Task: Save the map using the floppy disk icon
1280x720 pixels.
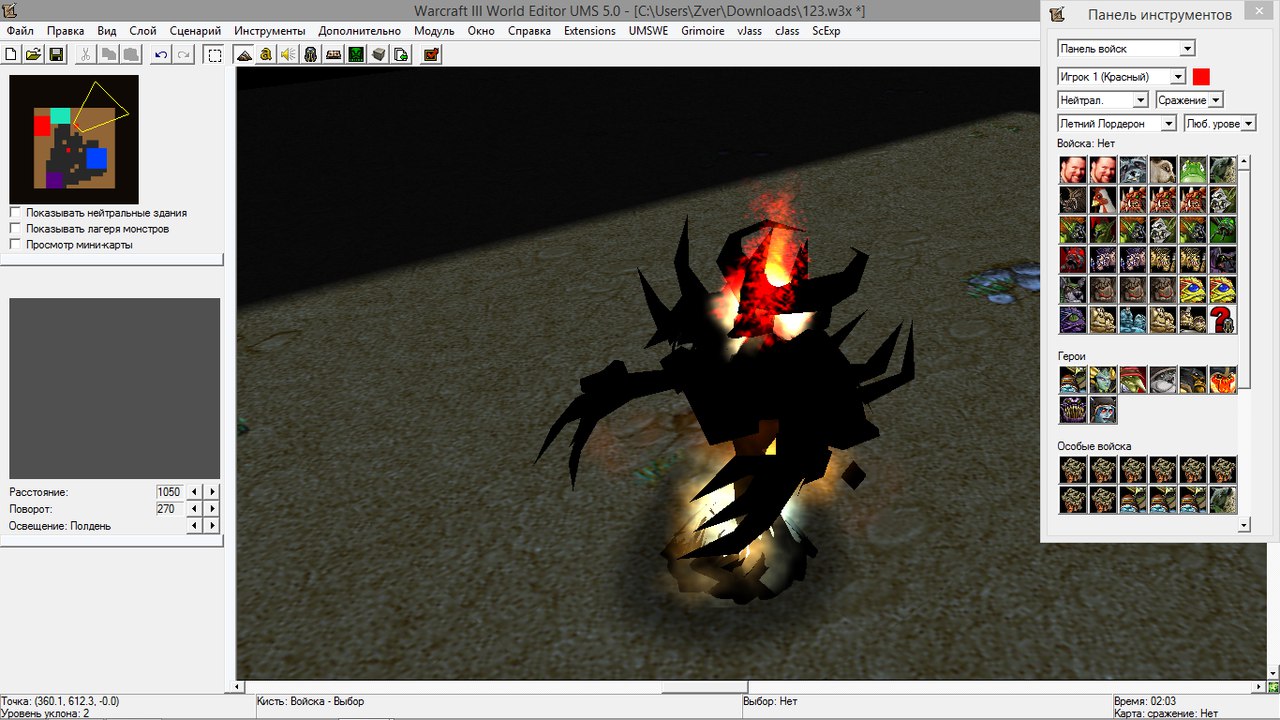Action: click(56, 54)
